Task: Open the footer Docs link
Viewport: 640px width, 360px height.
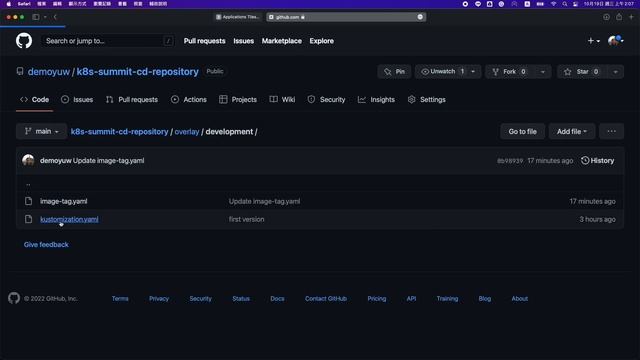Action: point(277,299)
